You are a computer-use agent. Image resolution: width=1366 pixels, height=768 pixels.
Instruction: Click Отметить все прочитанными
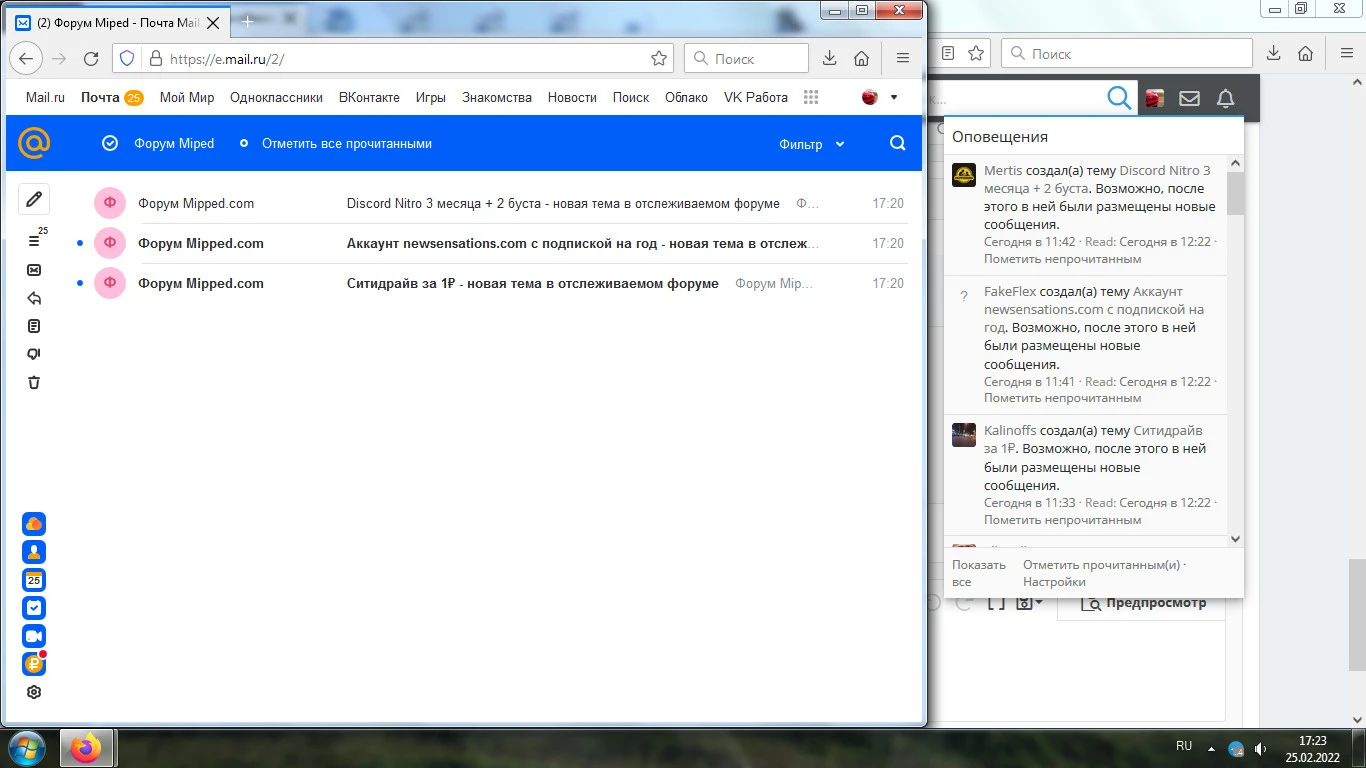(x=346, y=144)
